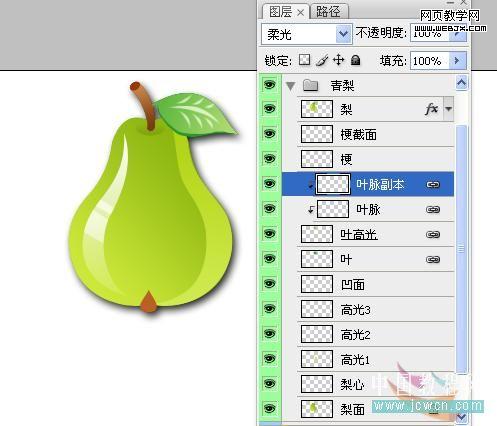Click the layers panel scrollbar thumb
The width and height of the screenshot is (497, 426).
[461, 249]
